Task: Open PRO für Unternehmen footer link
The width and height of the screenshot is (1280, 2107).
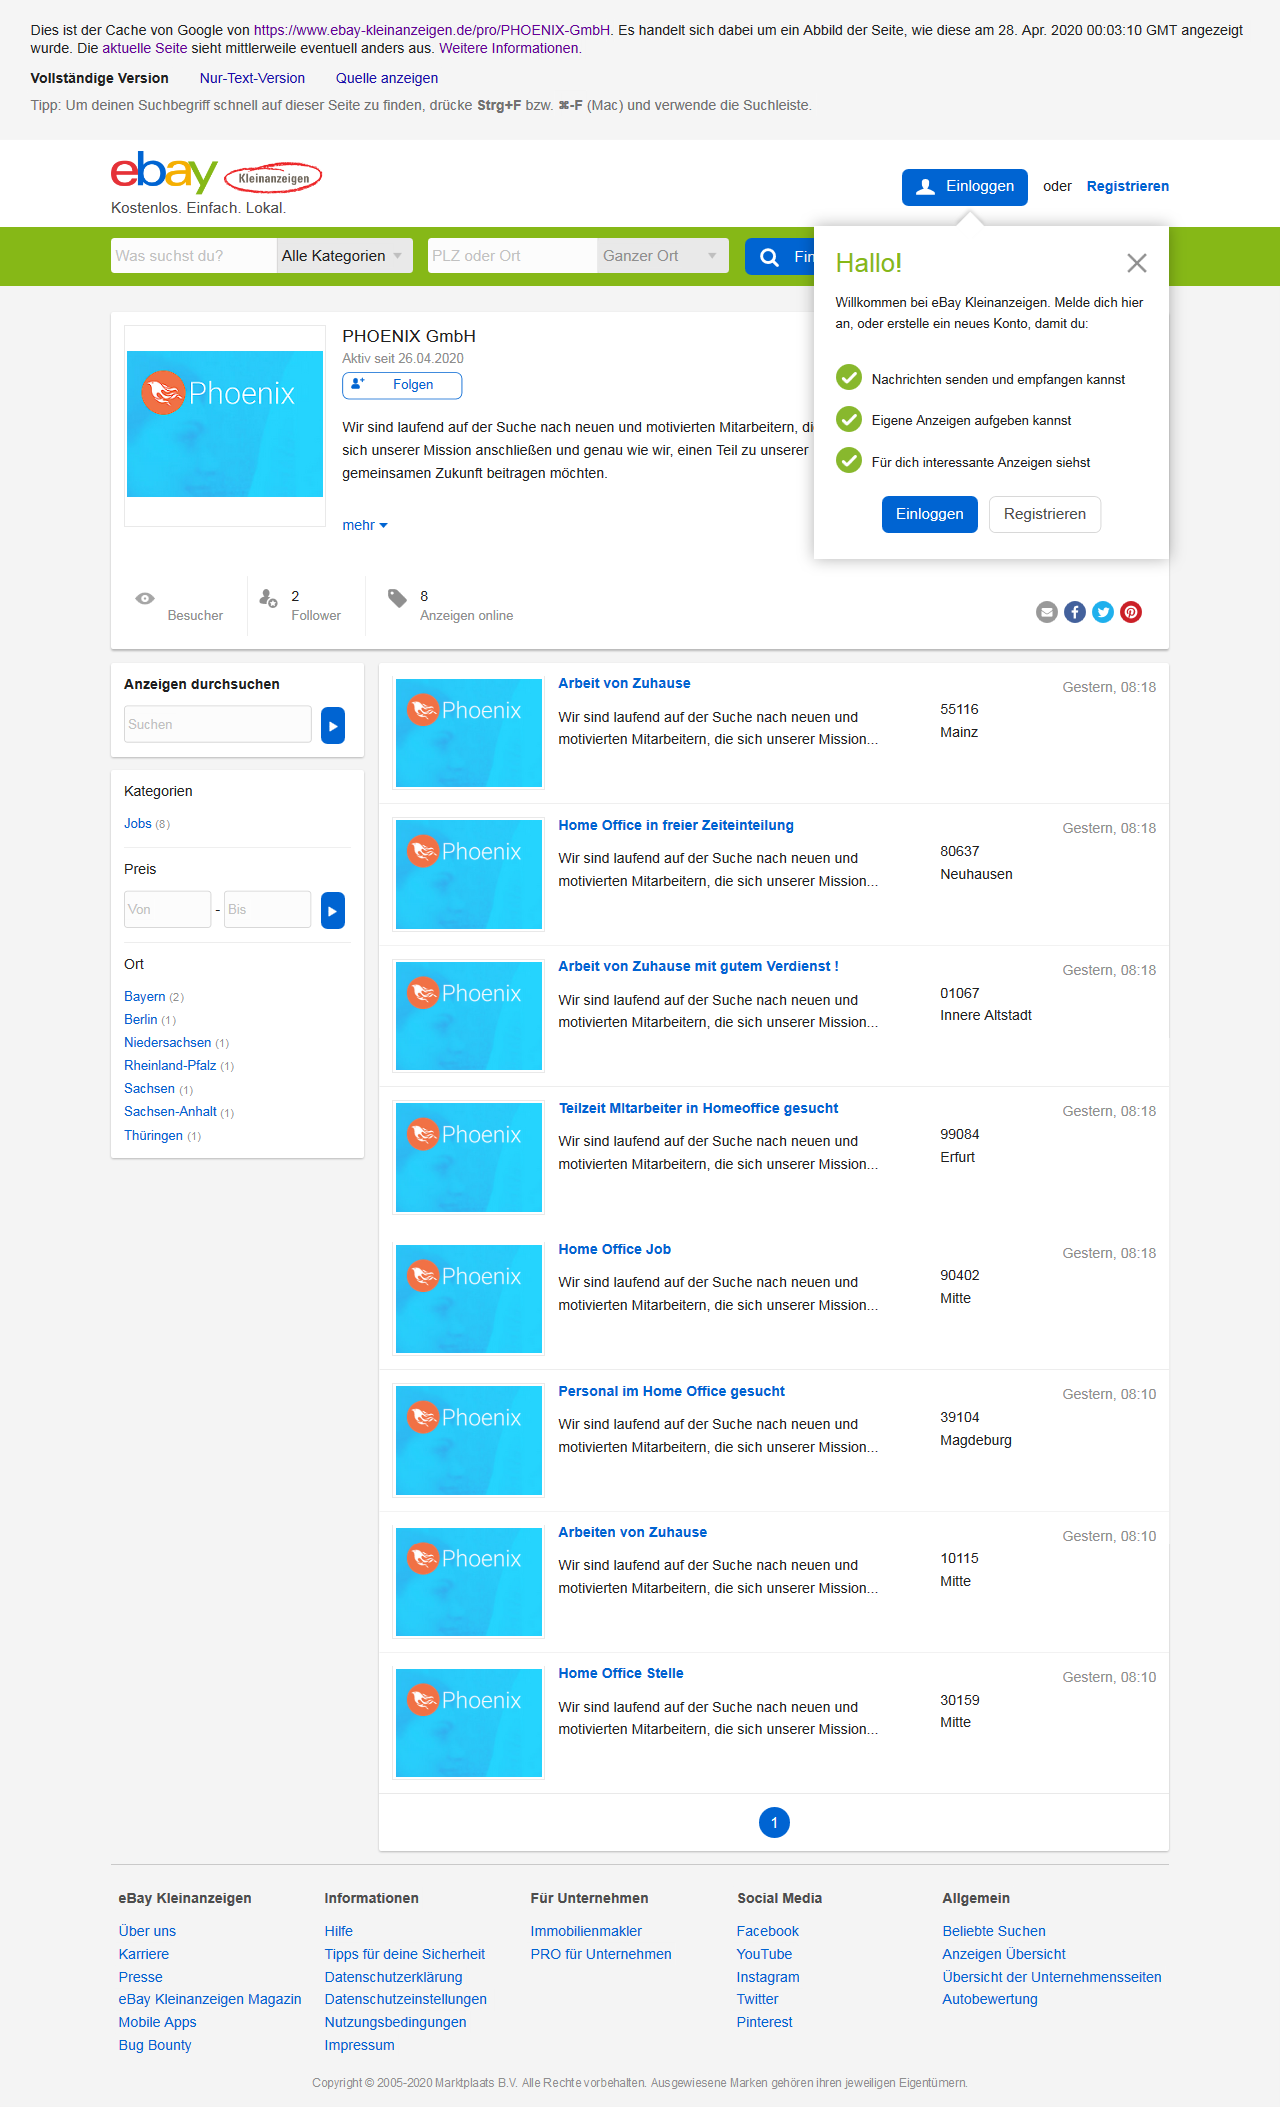Action: (x=601, y=1954)
